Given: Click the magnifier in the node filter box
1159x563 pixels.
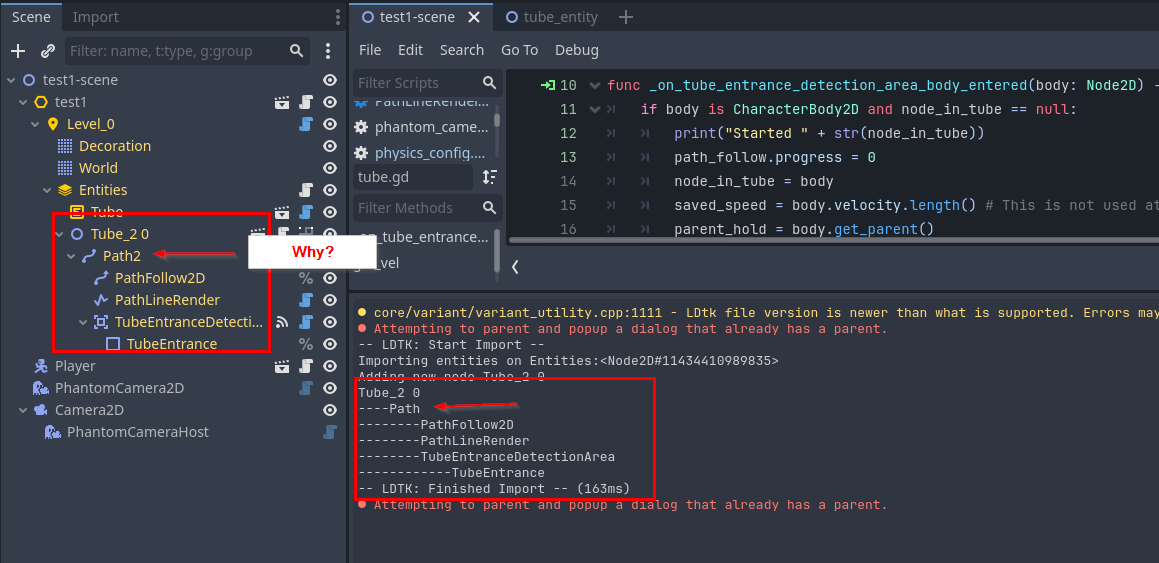Looking at the screenshot, I should pyautogui.click(x=296, y=51).
